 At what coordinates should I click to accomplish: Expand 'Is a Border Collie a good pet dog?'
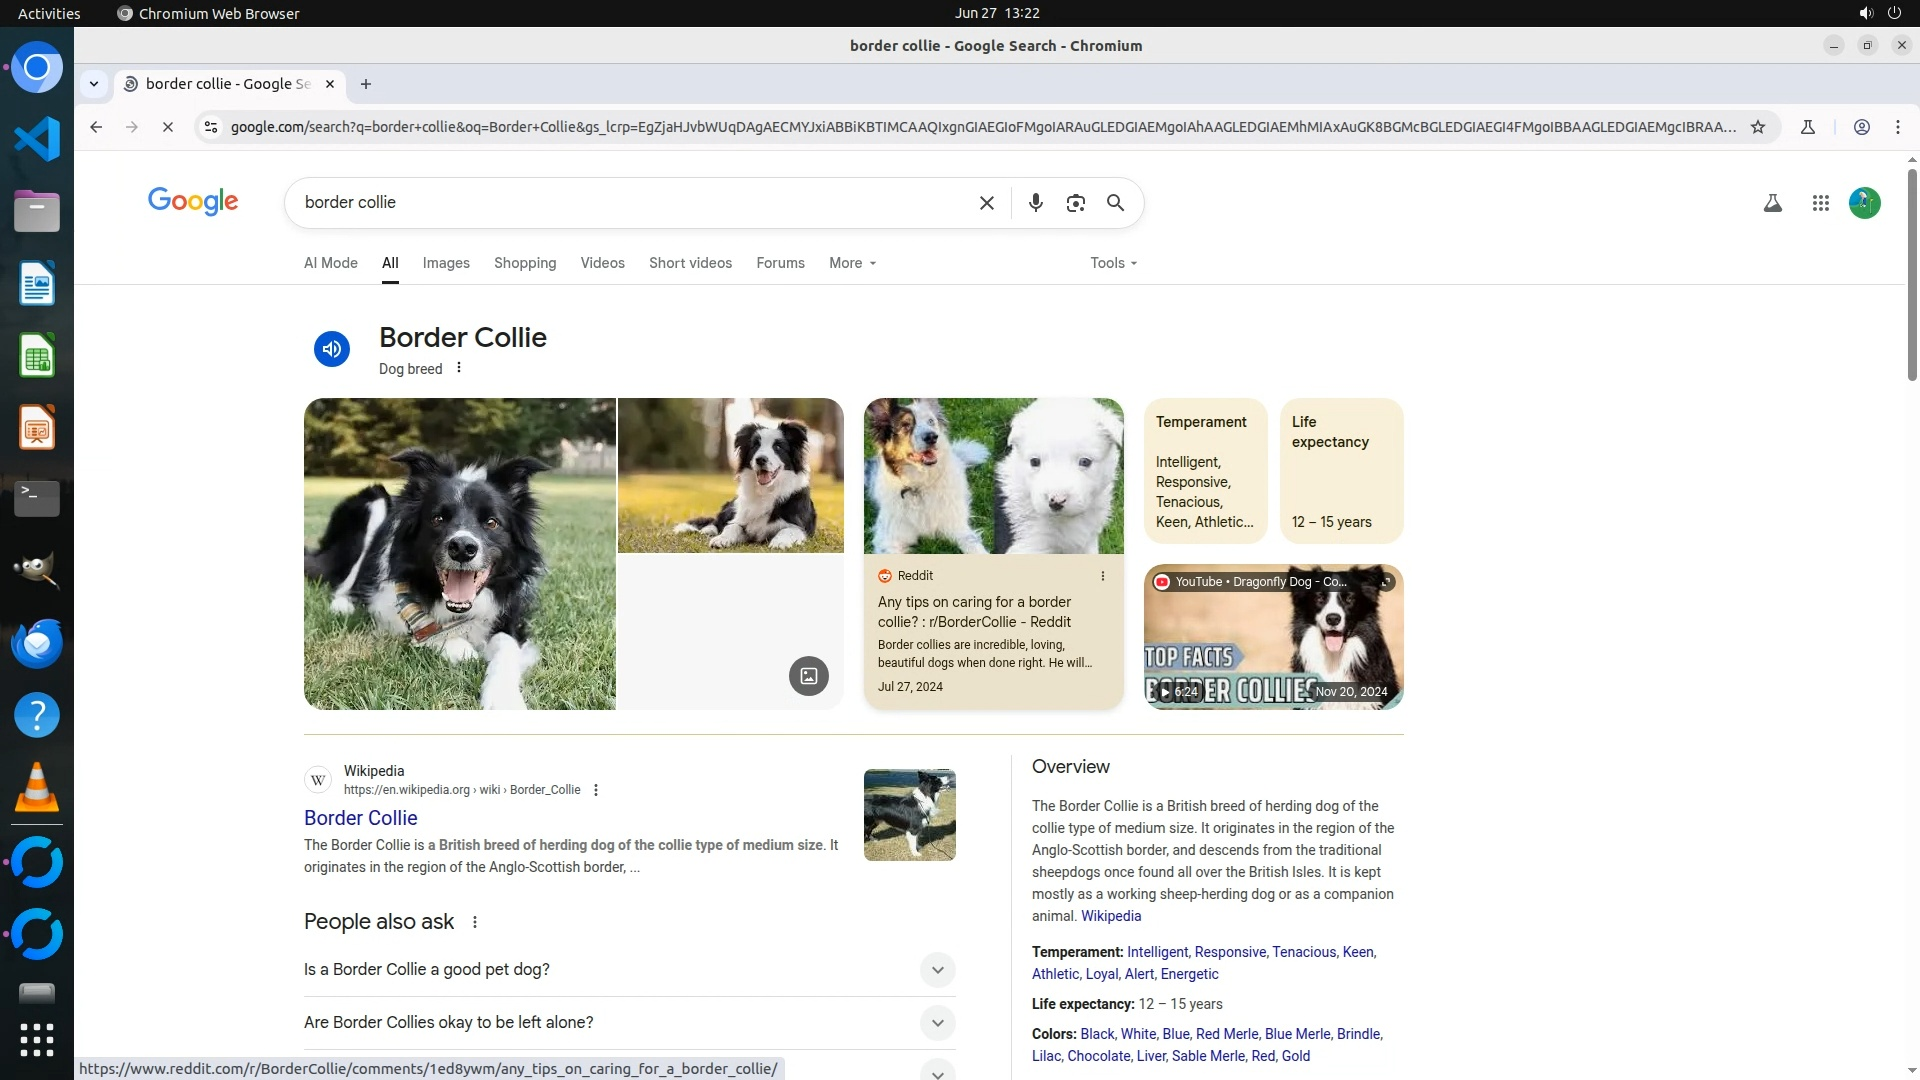tap(937, 970)
